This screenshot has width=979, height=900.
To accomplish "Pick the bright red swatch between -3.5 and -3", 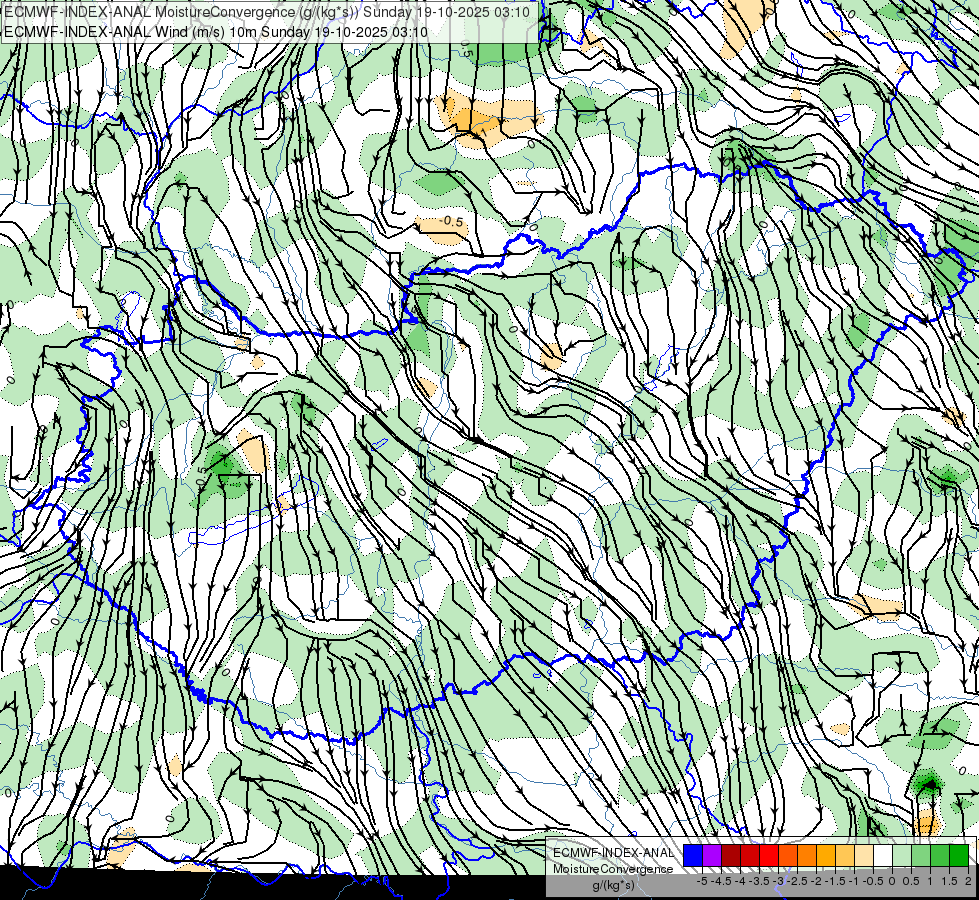I will tap(769, 856).
